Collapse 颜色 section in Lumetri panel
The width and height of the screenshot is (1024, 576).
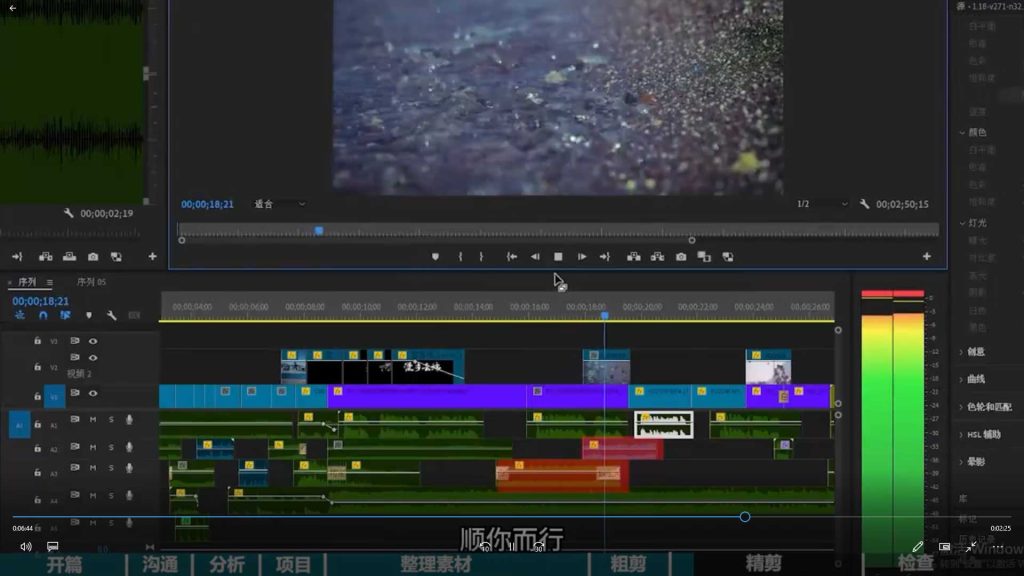pos(962,133)
